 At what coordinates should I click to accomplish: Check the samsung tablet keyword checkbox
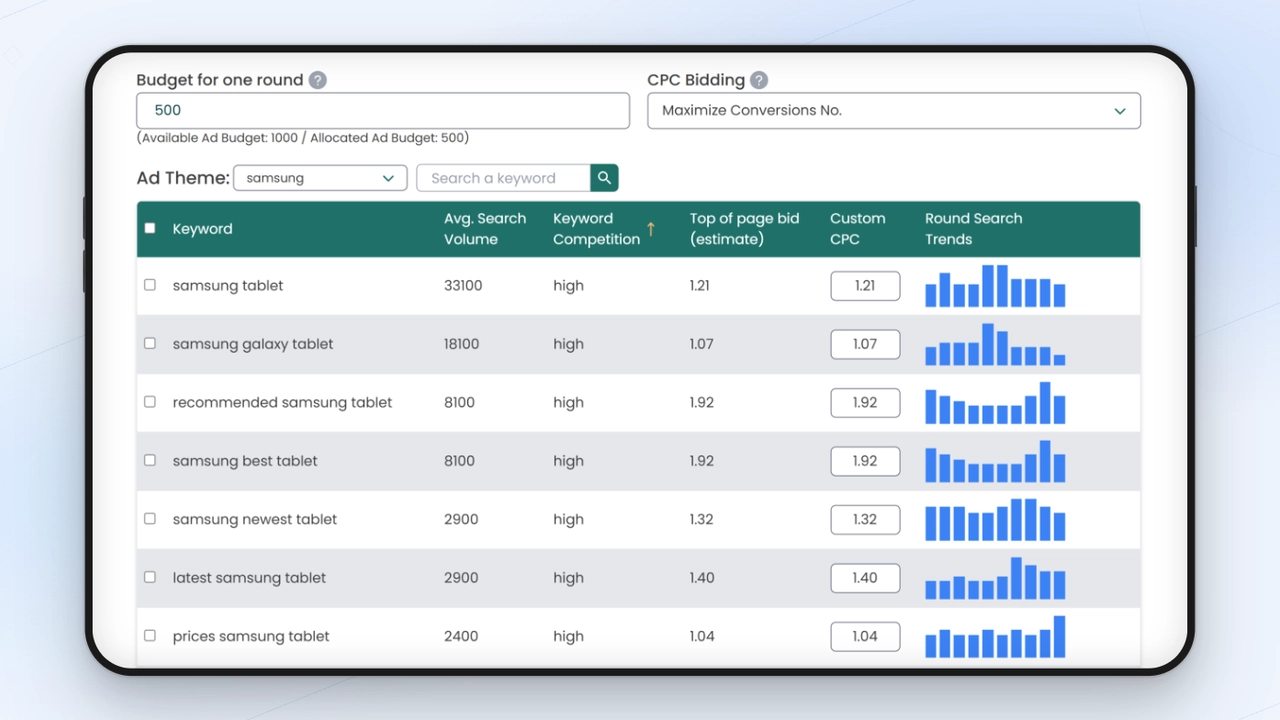[150, 284]
